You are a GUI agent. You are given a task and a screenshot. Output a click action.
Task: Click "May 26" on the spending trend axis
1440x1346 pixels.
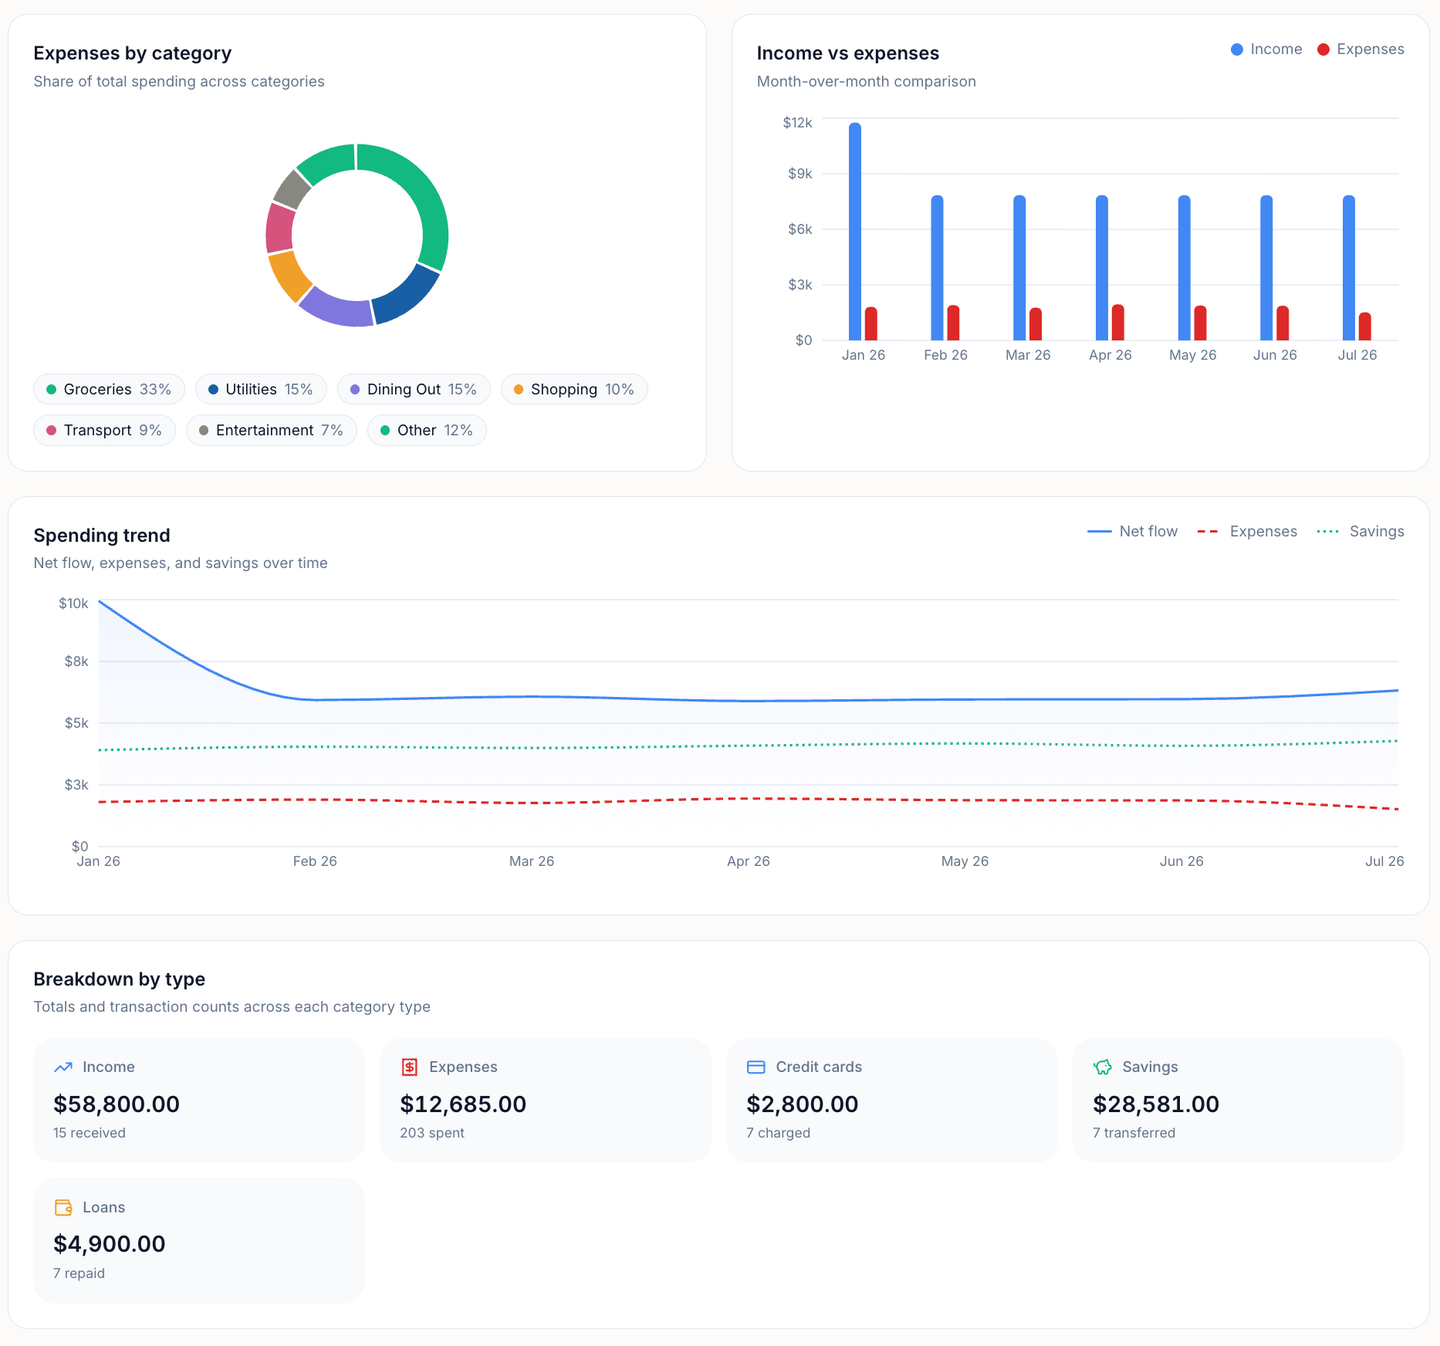pyautogui.click(x=965, y=861)
